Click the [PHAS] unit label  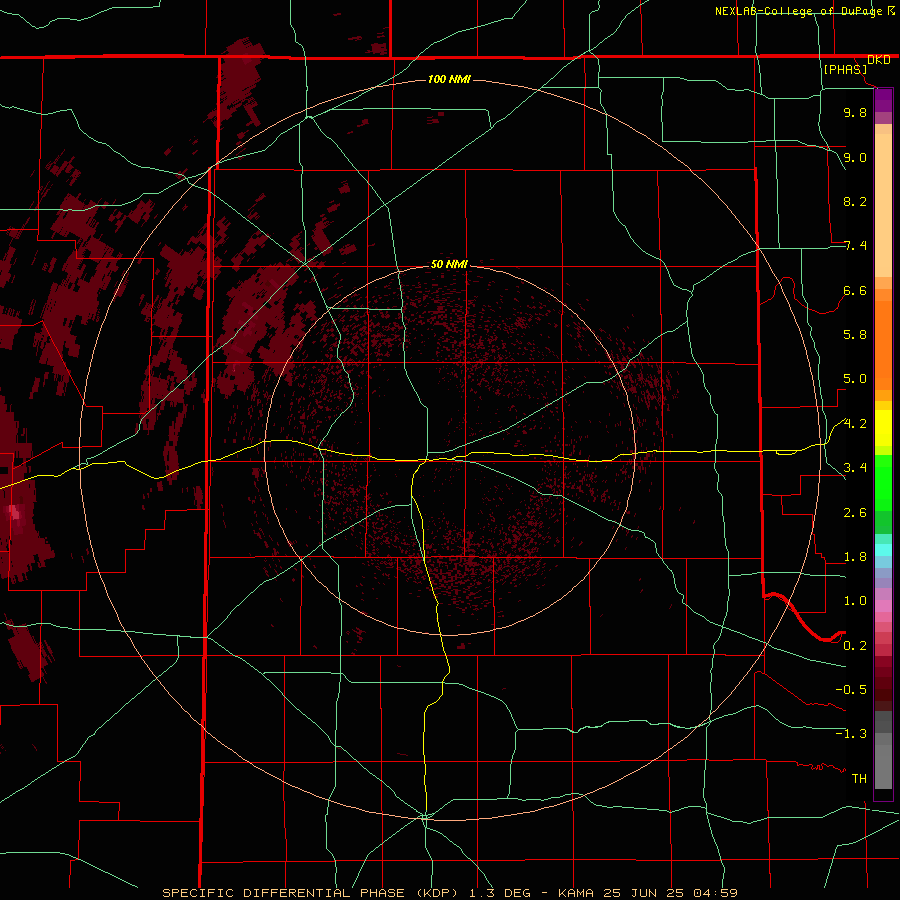pos(845,70)
